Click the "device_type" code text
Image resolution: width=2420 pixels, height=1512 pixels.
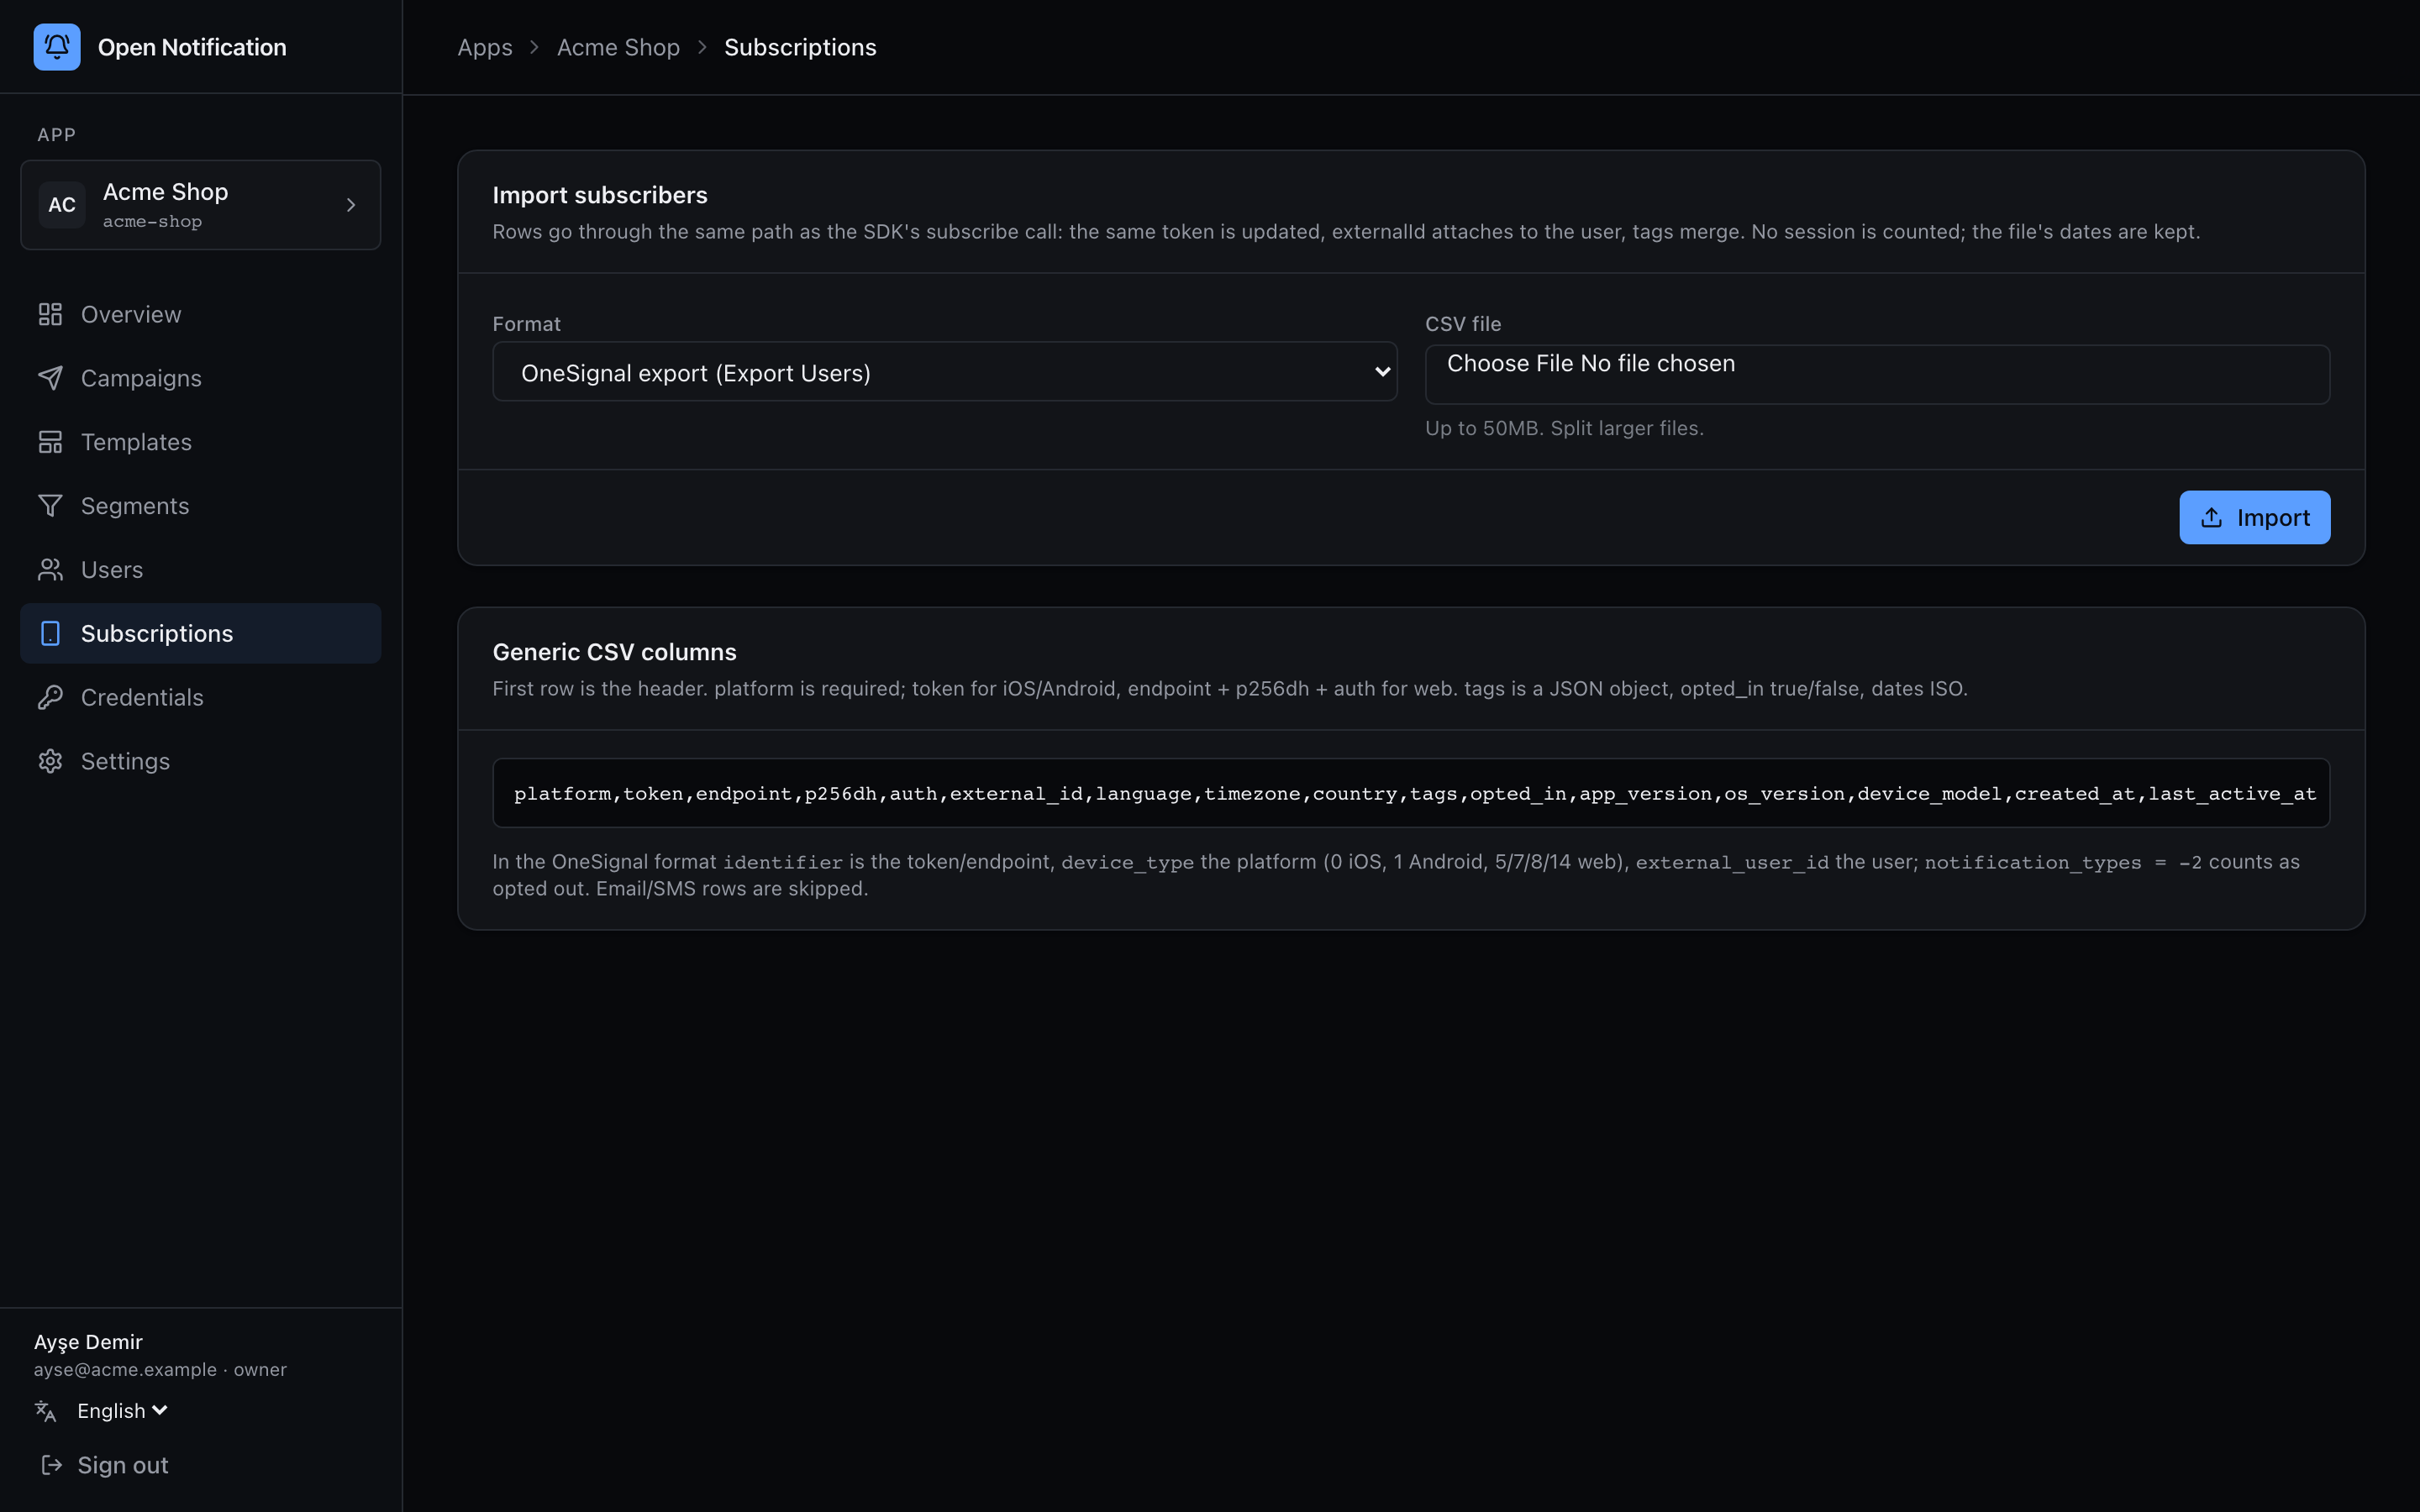1127,862
